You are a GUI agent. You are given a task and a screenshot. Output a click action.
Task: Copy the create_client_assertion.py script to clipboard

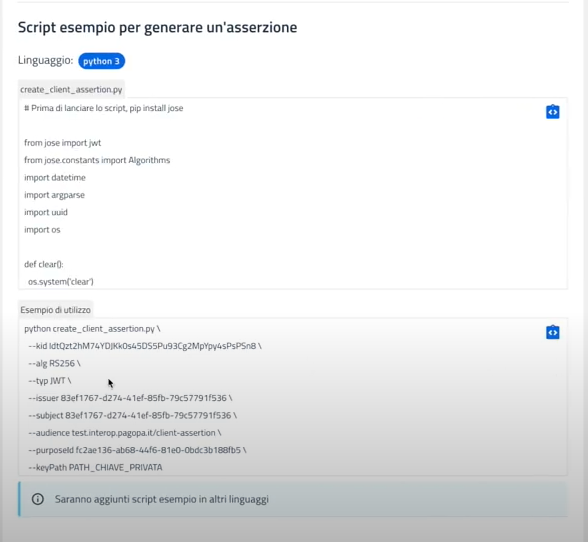coord(552,112)
